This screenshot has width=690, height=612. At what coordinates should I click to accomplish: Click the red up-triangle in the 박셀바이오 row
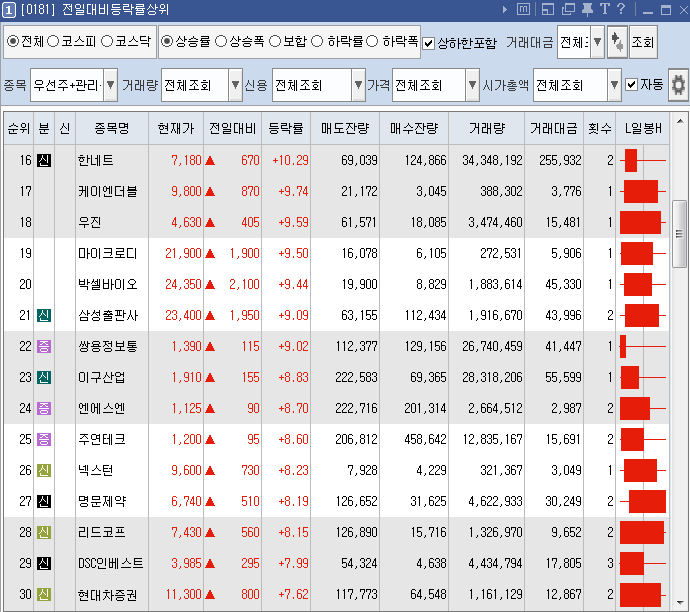[x=210, y=285]
